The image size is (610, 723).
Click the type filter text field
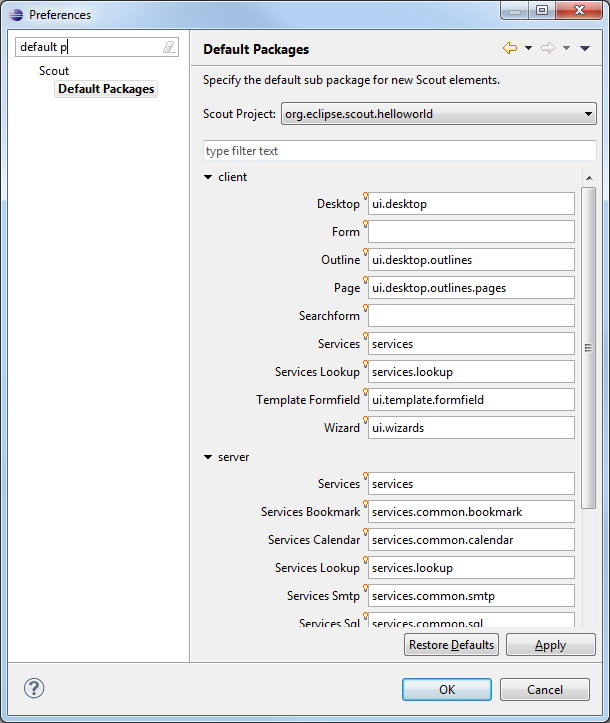click(x=400, y=151)
